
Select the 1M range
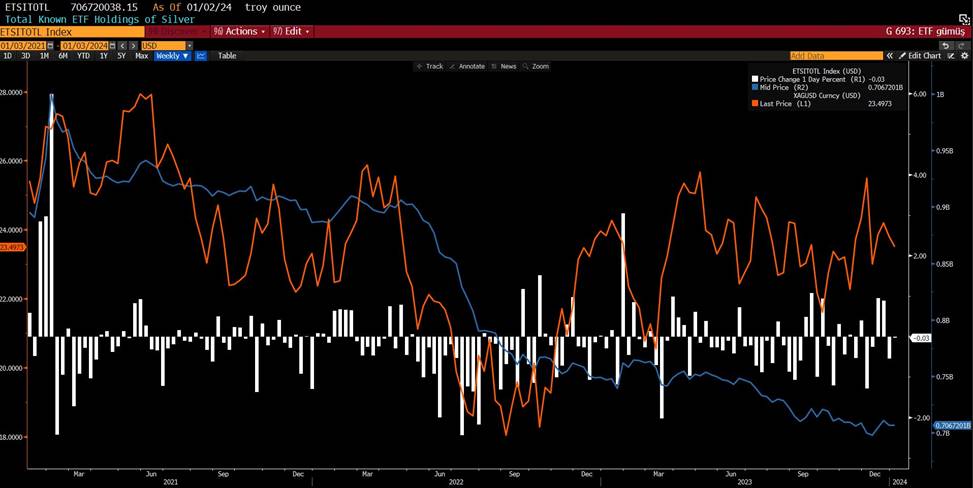click(44, 56)
